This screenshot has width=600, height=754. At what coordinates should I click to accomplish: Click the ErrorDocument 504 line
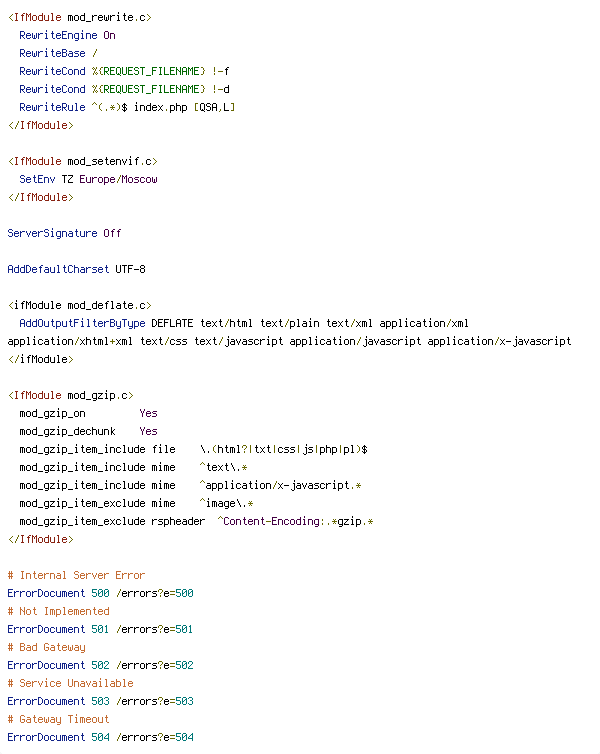pos(100,737)
